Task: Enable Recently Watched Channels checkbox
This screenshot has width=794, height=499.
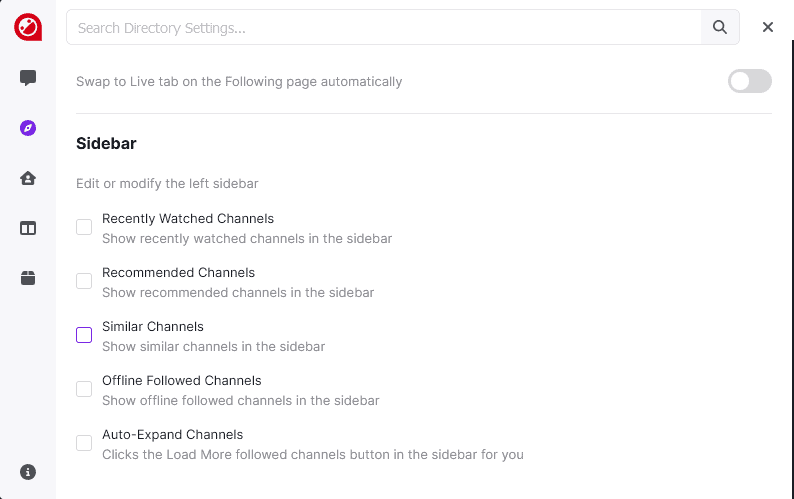Action: point(84,227)
